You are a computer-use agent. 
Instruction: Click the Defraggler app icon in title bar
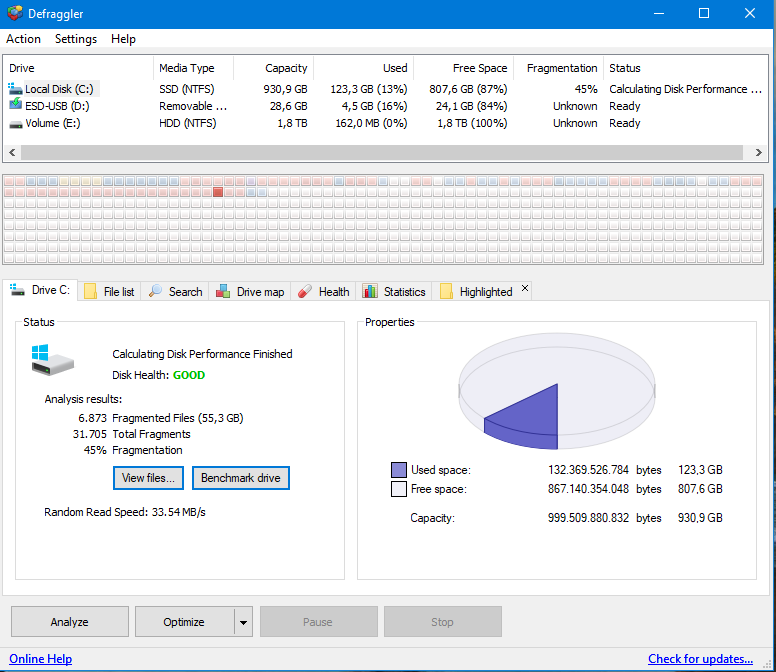[x=15, y=13]
